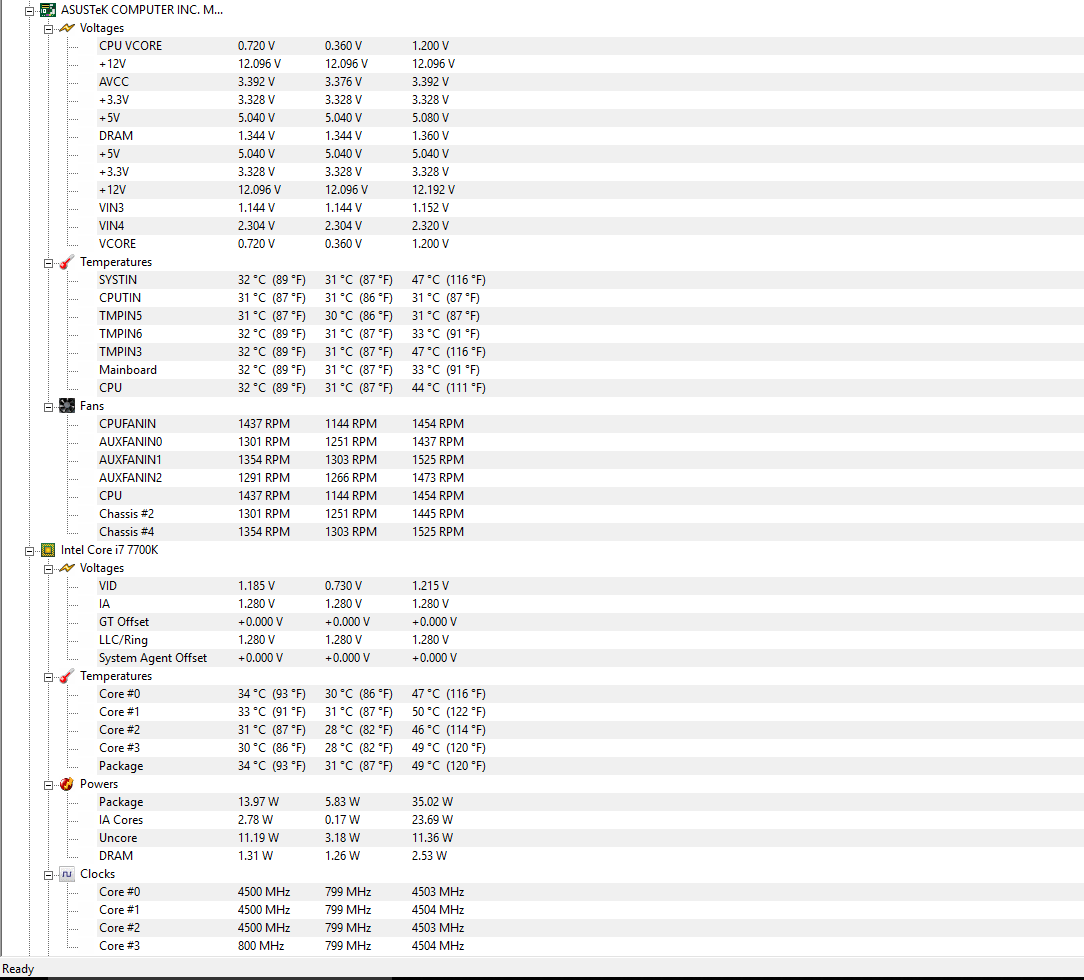Select the Fans label

92,406
